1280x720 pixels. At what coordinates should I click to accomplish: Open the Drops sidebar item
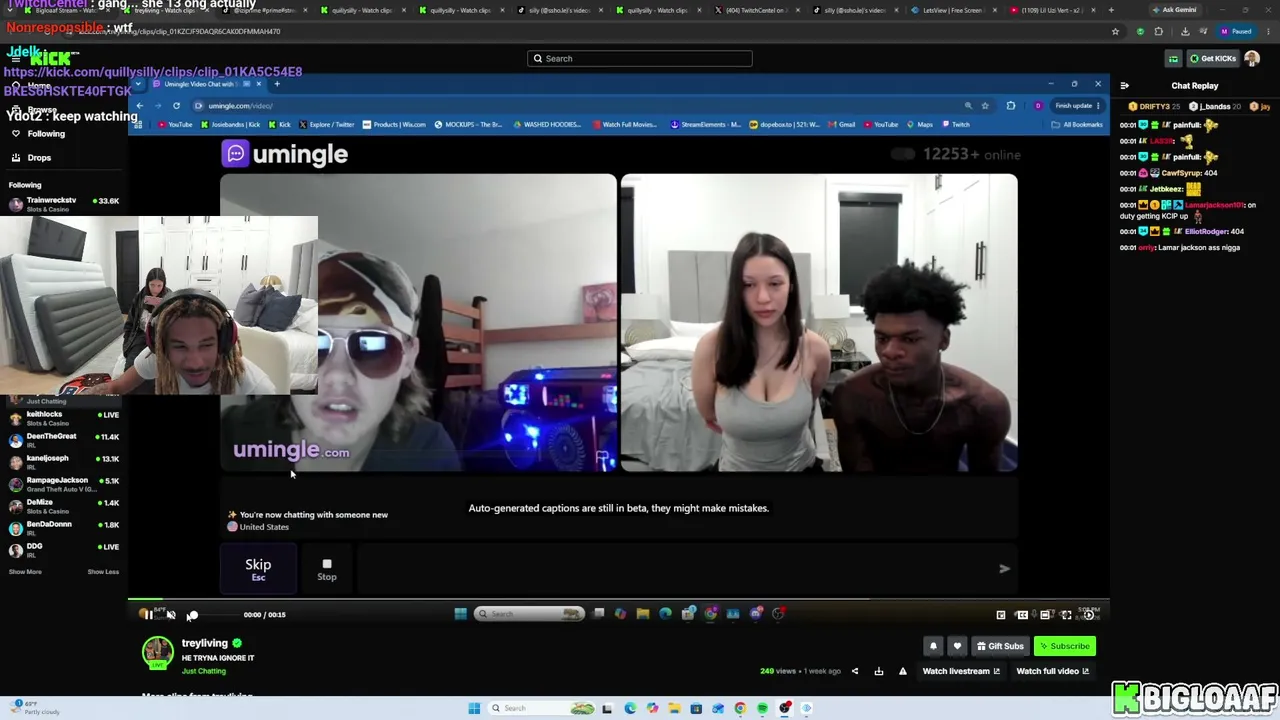32,157
